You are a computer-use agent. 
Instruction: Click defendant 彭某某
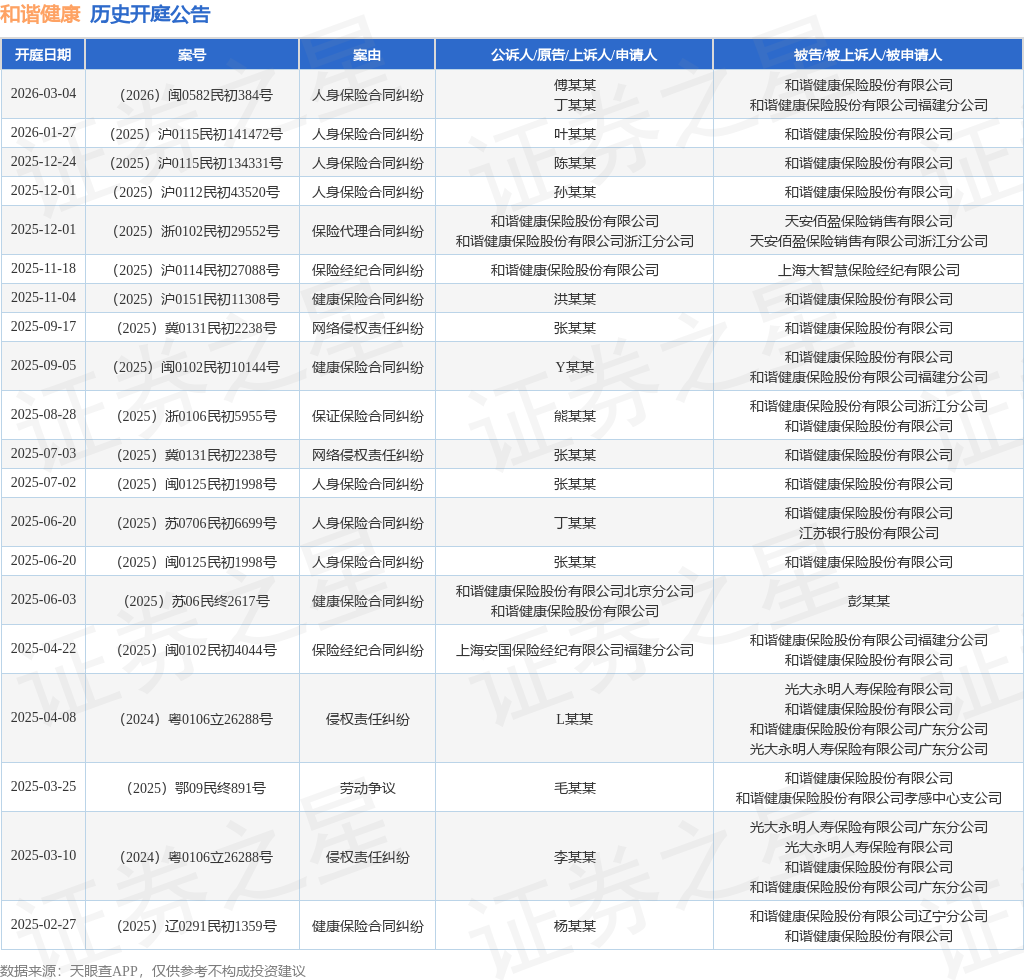[868, 601]
